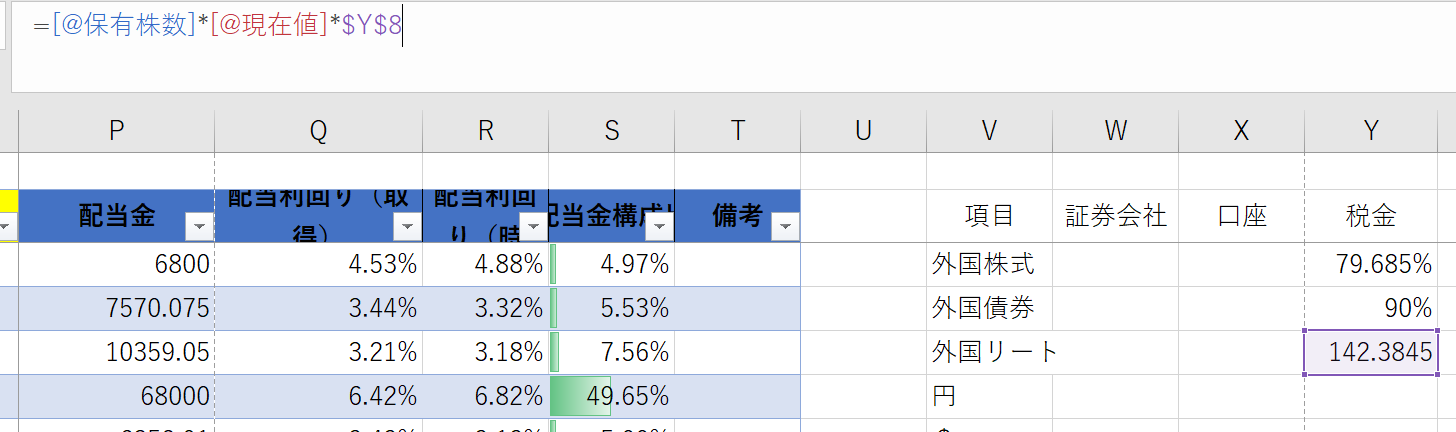The height and width of the screenshot is (432, 1456).
Task: Select column P header
Action: click(x=116, y=131)
